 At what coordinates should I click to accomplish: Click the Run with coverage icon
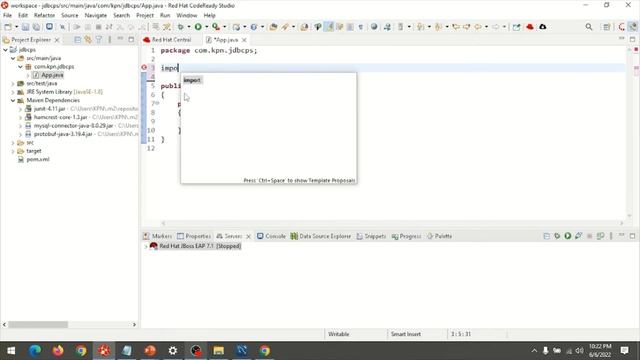coord(216,27)
